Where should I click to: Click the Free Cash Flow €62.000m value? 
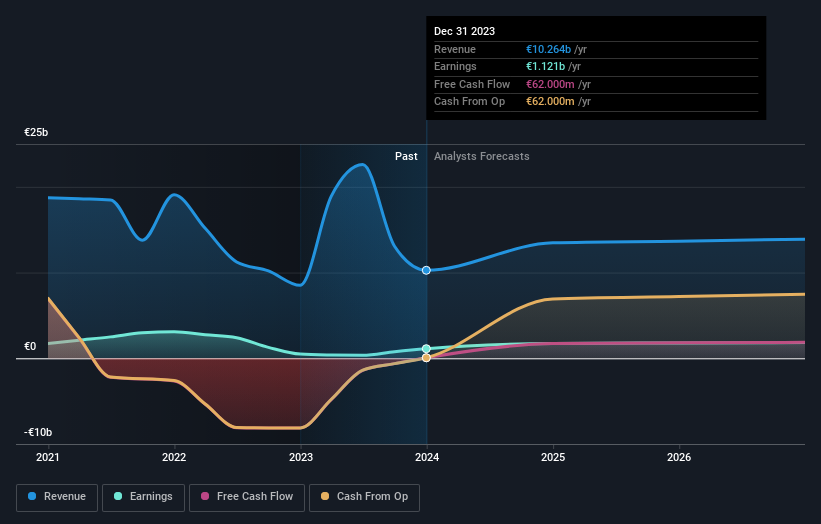pos(550,84)
